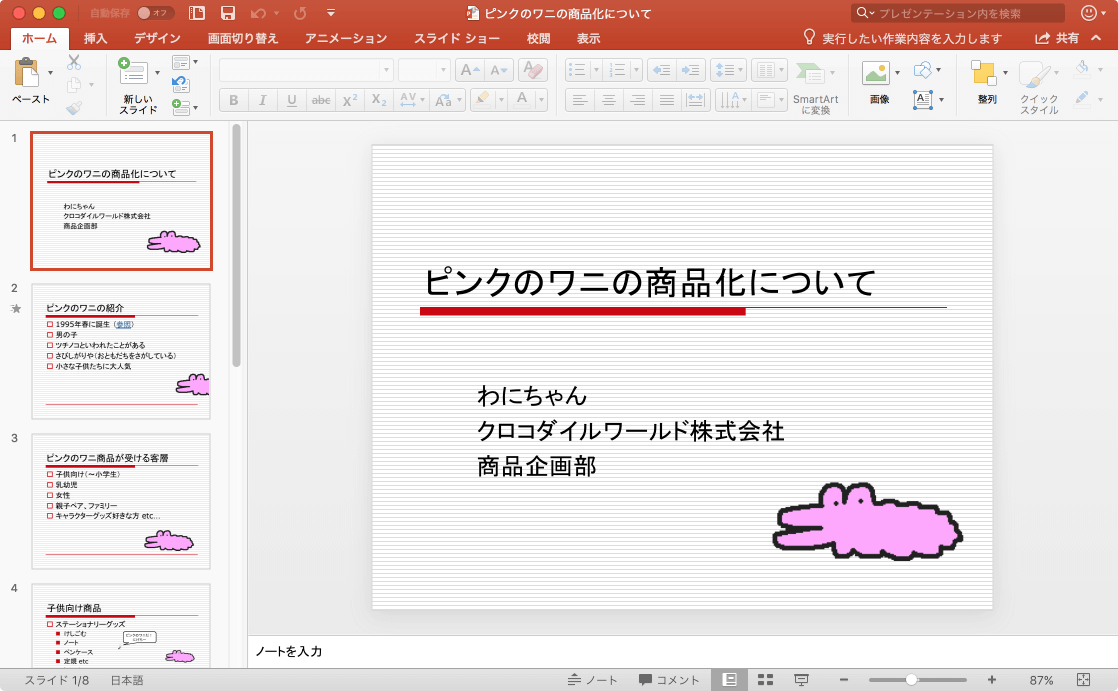Screen dimensions: 1118x691
Task: Open the 整列 arrange tool
Action: (985, 73)
